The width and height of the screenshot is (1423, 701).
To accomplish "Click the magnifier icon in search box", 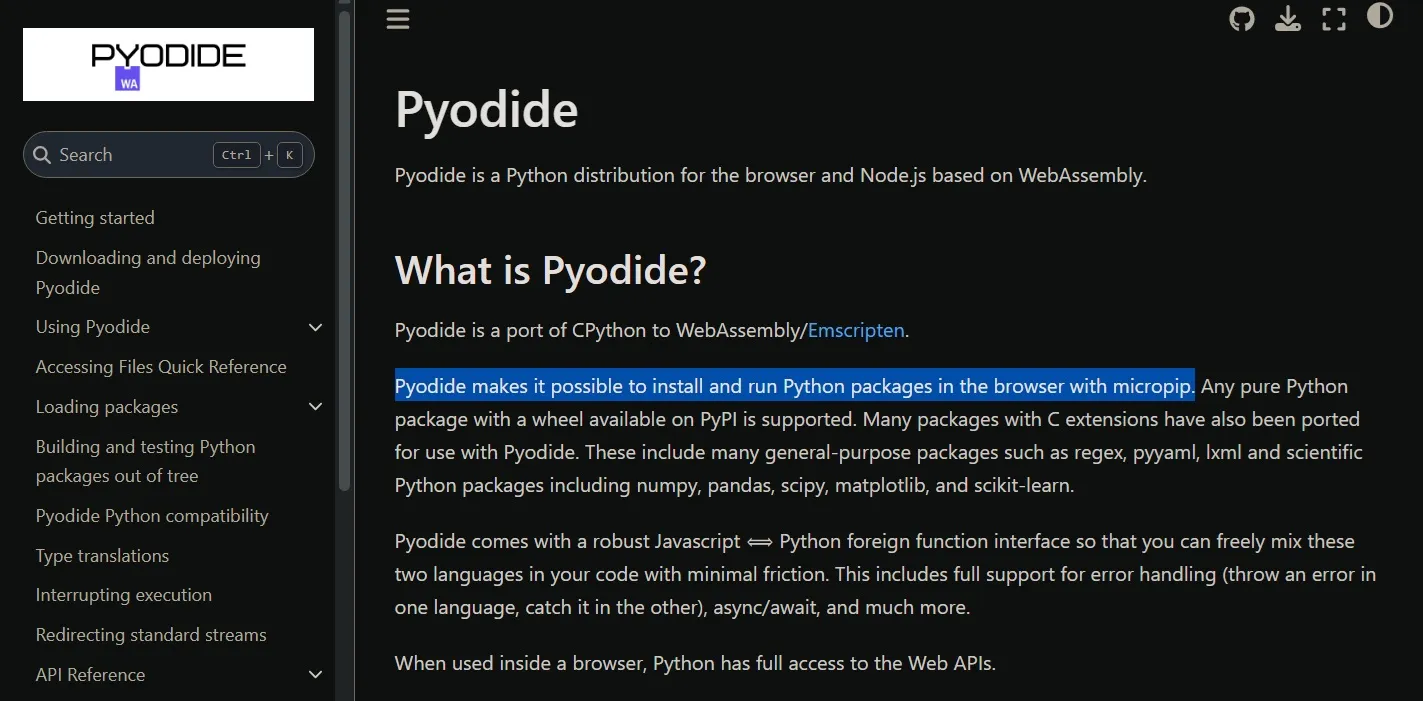I will (42, 155).
